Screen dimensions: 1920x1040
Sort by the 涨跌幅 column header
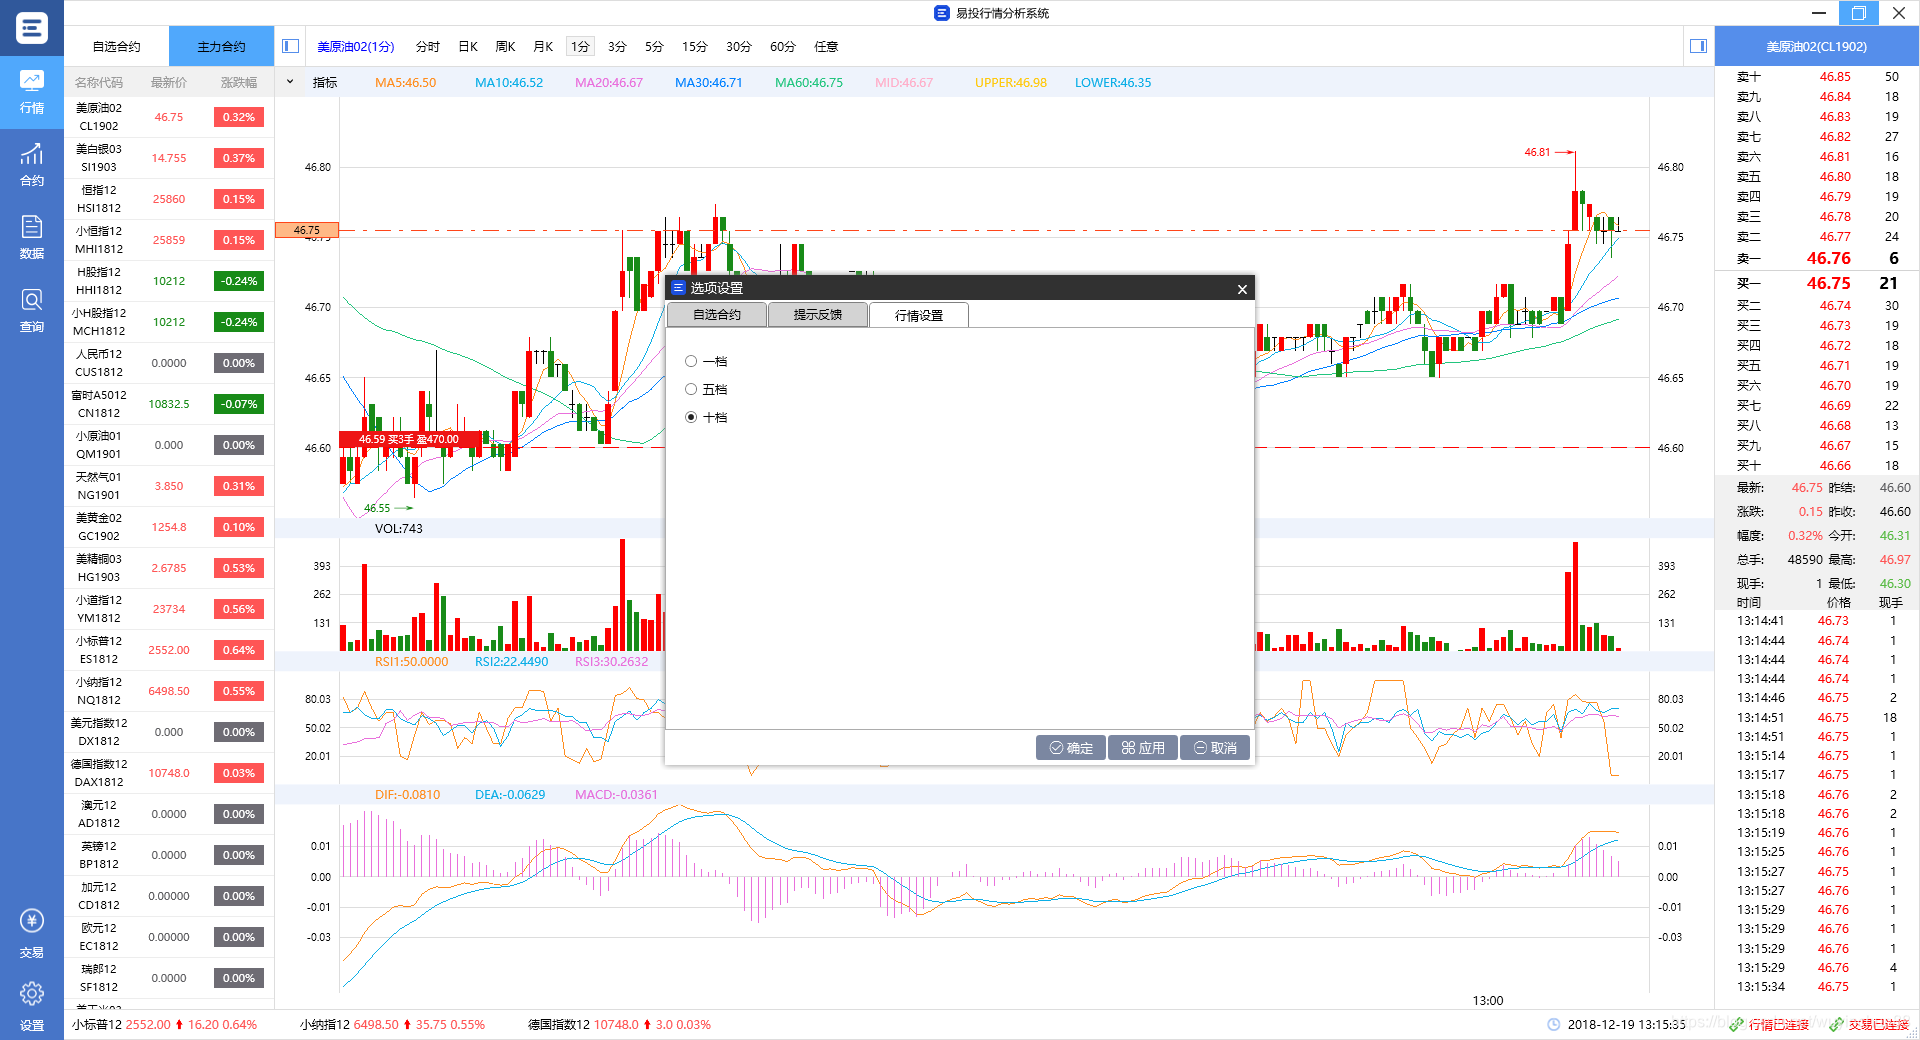coord(239,82)
